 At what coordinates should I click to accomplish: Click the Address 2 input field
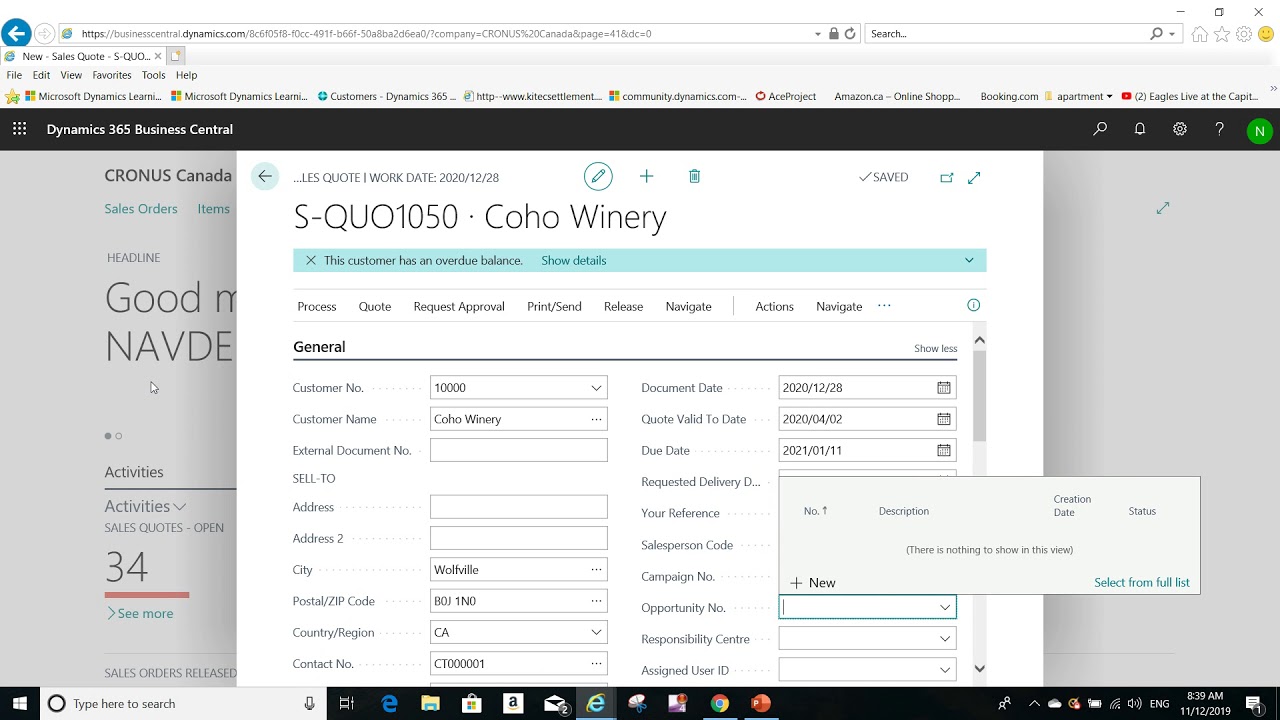coord(519,538)
